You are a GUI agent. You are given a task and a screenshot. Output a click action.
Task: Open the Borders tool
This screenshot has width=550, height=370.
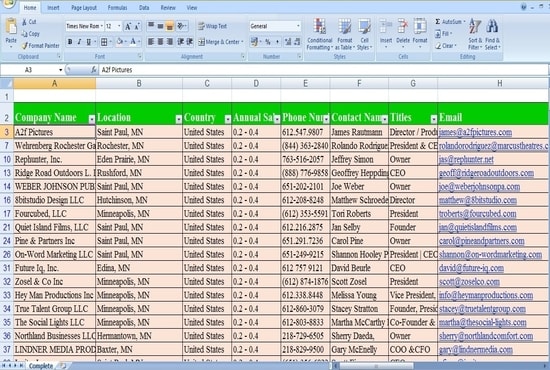point(104,42)
